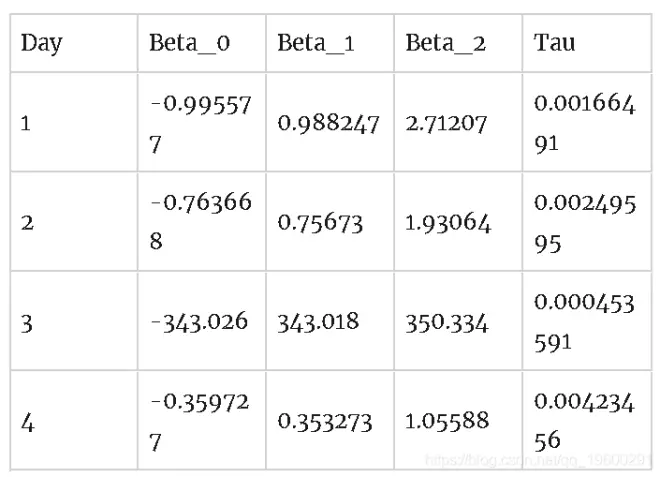Image resolution: width=660 pixels, height=477 pixels.
Task: Select the cell containing 0.988247
Action: click(x=328, y=124)
